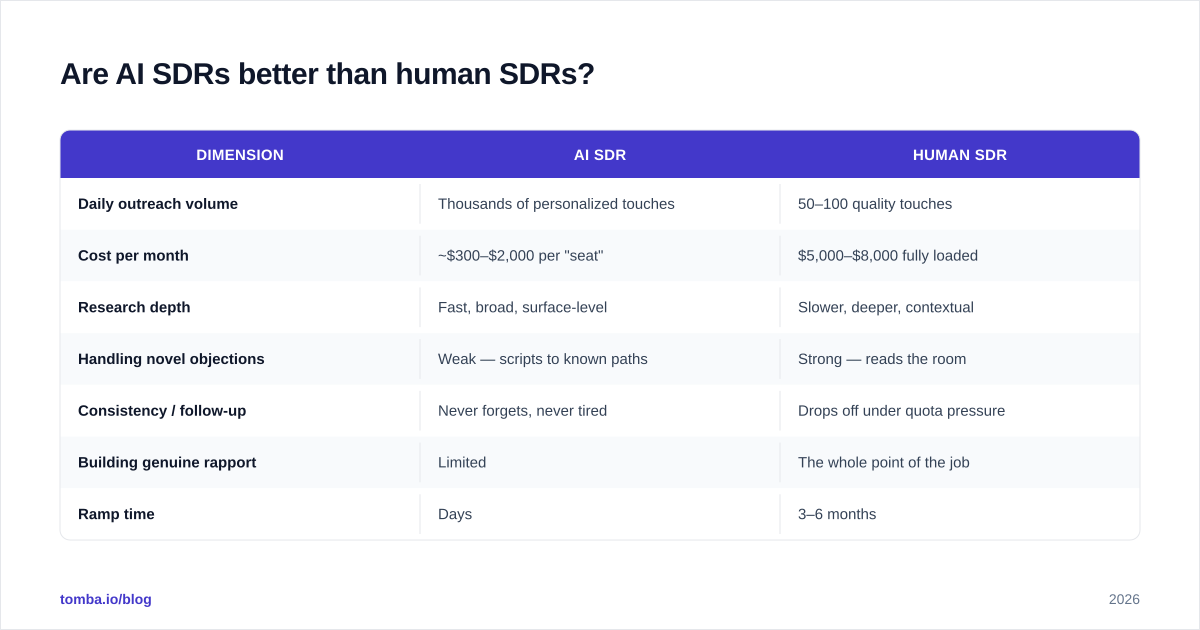Click 'Building genuine rapport' row label

[x=167, y=463]
